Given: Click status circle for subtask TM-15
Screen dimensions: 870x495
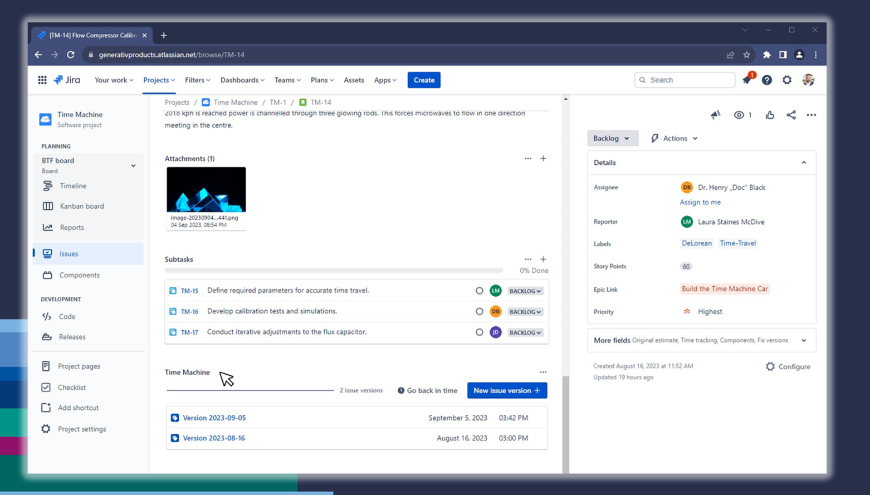Looking at the screenshot, I should (479, 291).
